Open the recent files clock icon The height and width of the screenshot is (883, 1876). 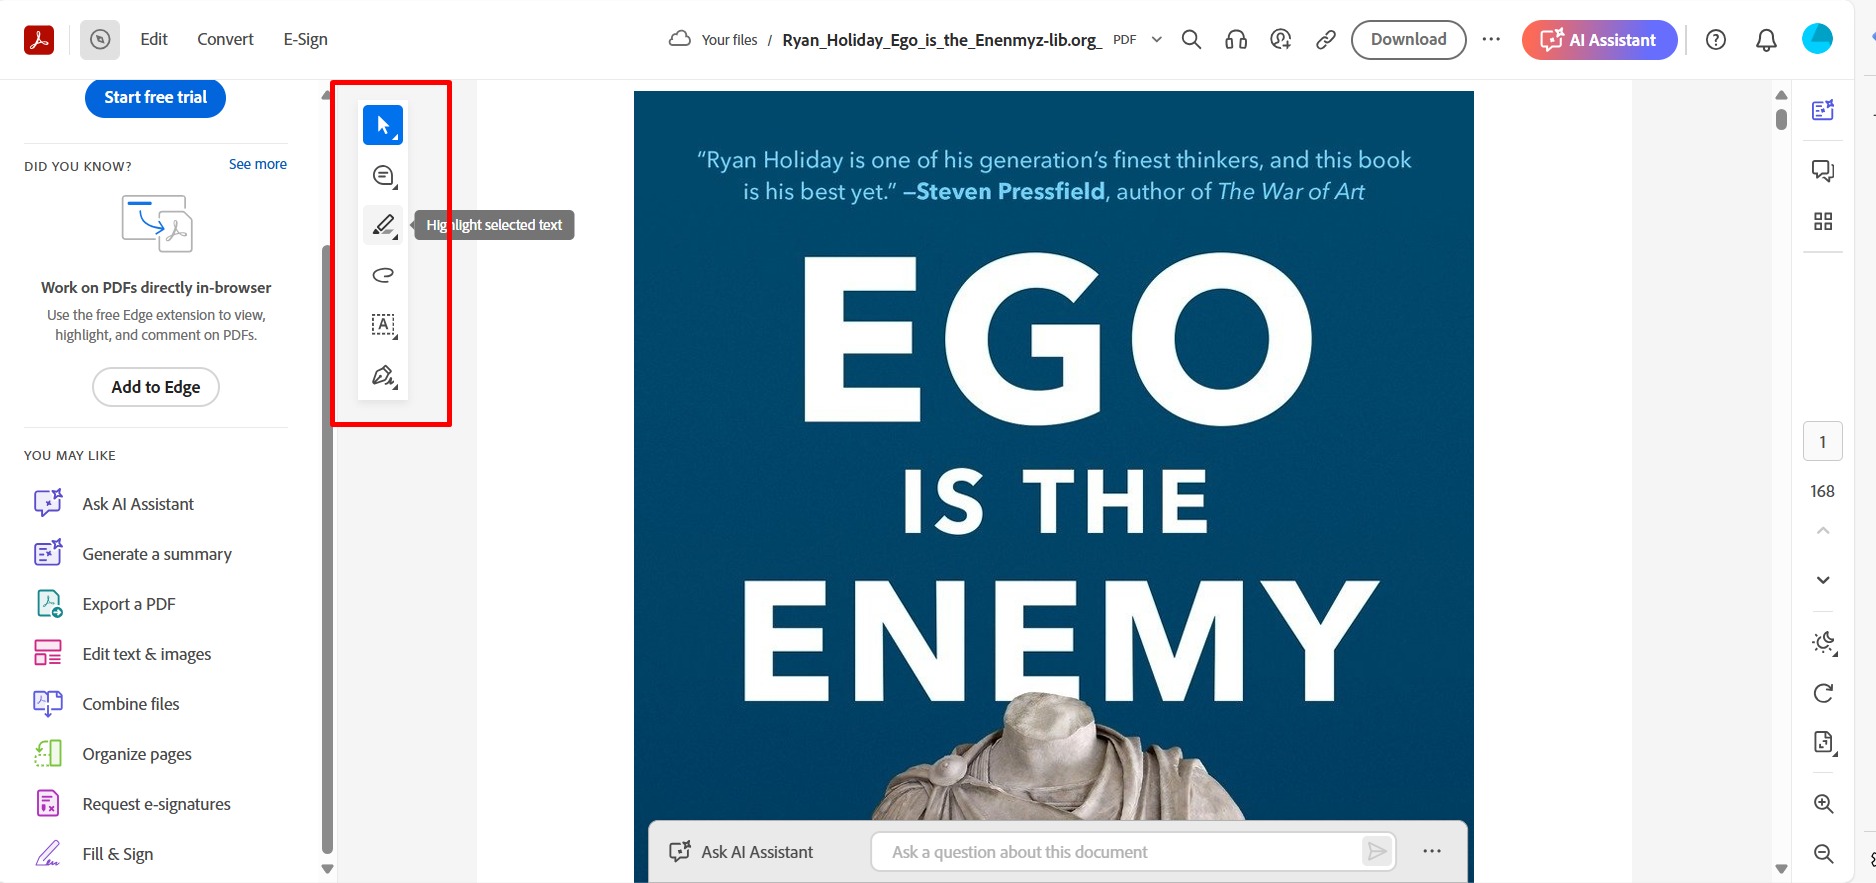100,40
